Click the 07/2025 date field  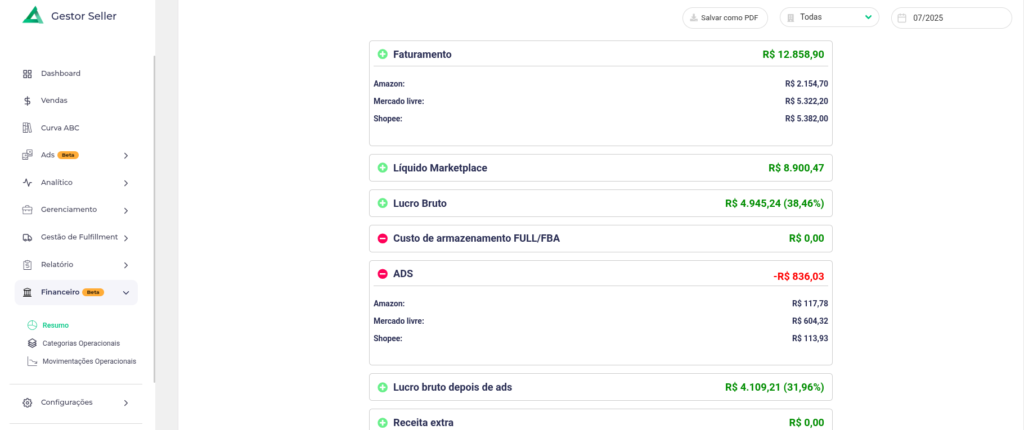click(x=952, y=18)
